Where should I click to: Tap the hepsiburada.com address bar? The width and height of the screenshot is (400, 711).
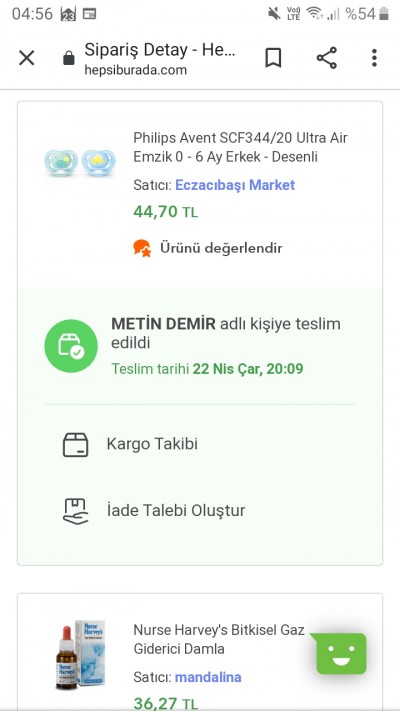(x=160, y=59)
